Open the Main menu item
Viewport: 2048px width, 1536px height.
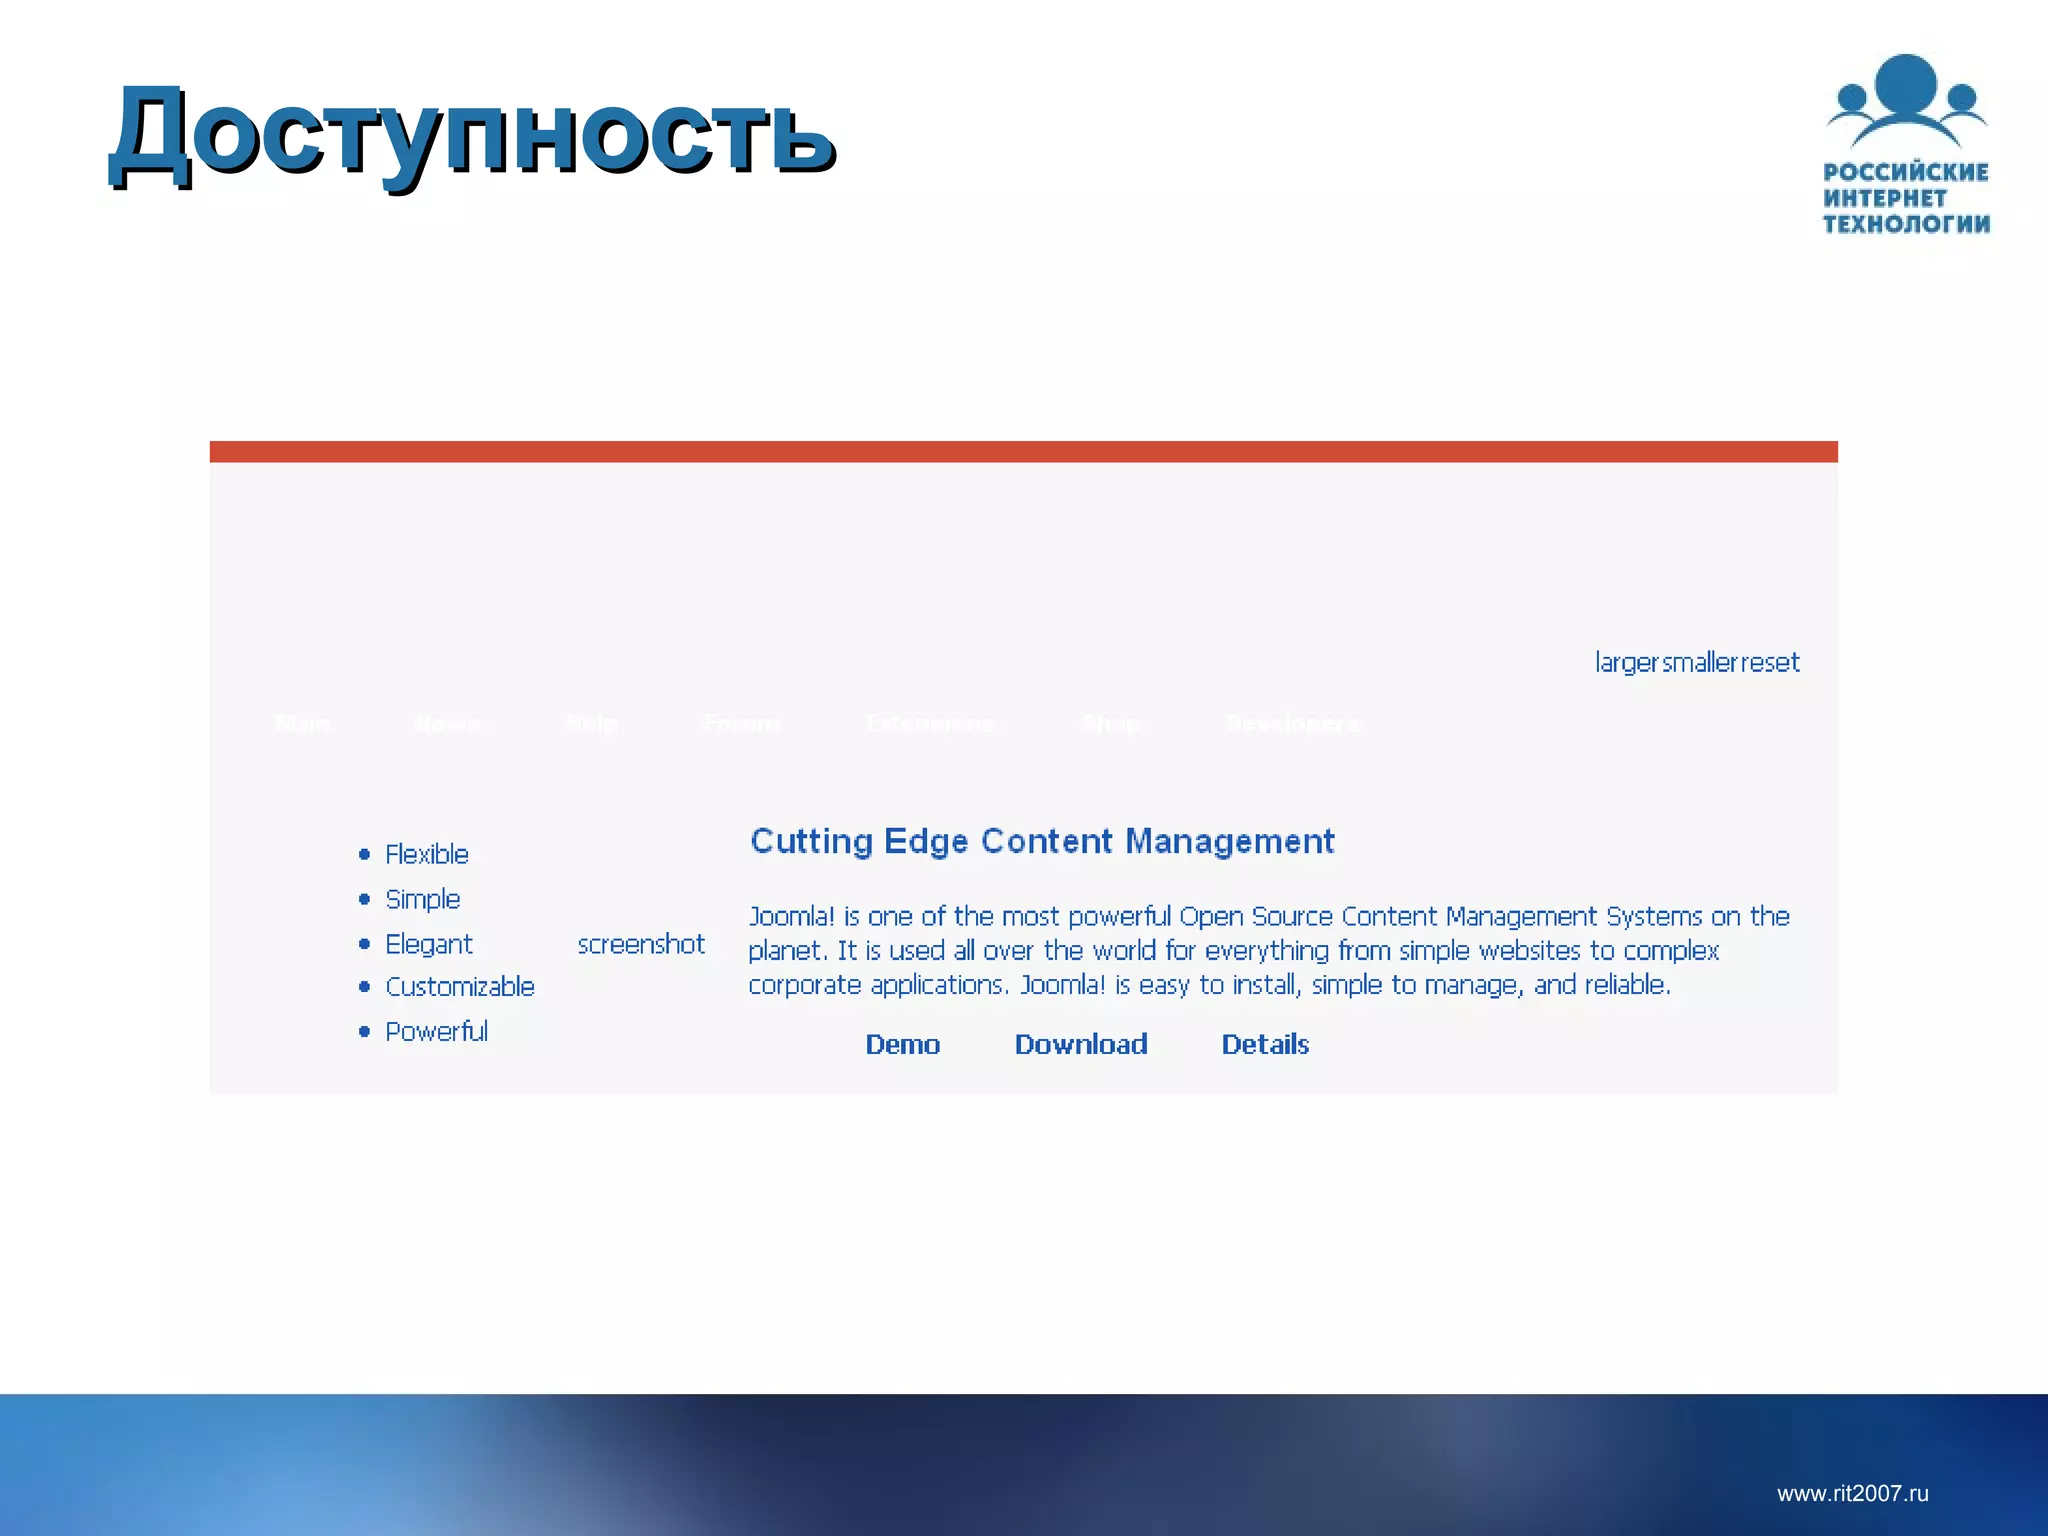pos(303,723)
